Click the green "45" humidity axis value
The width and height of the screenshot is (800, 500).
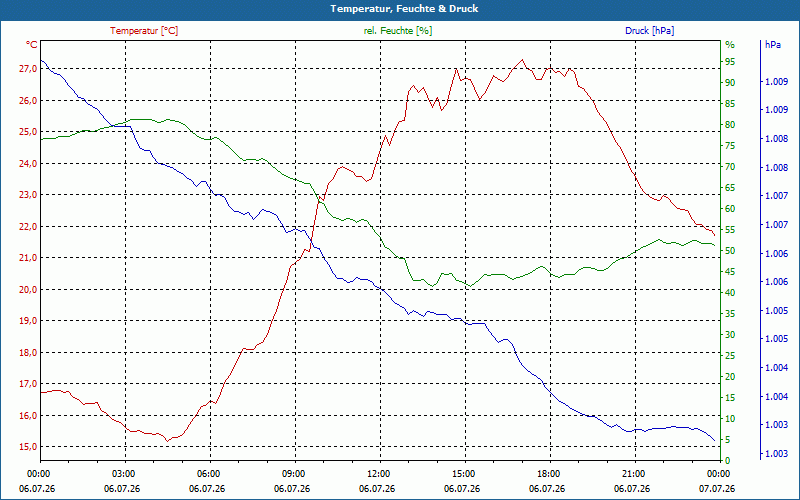[730, 272]
